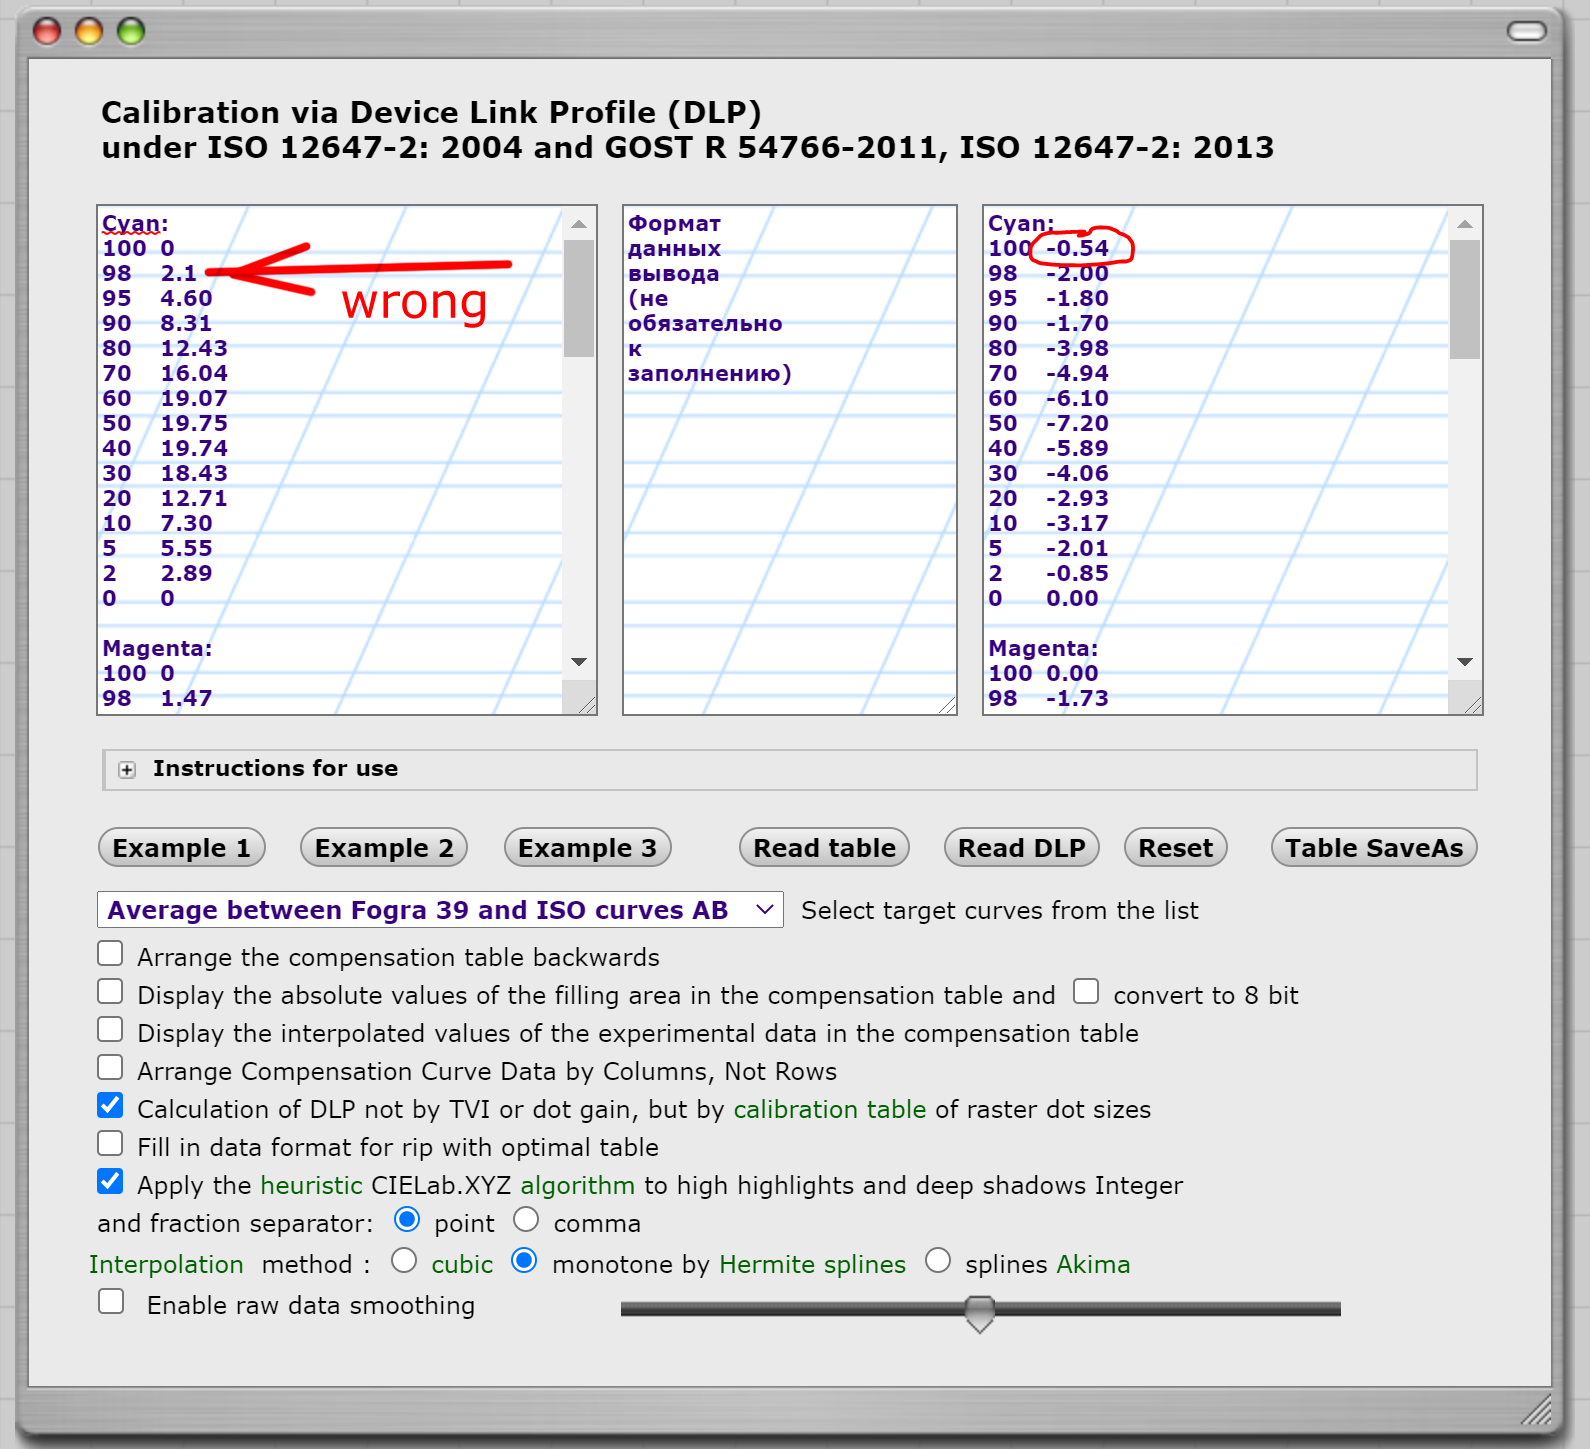Click the Example 1 button

point(181,848)
